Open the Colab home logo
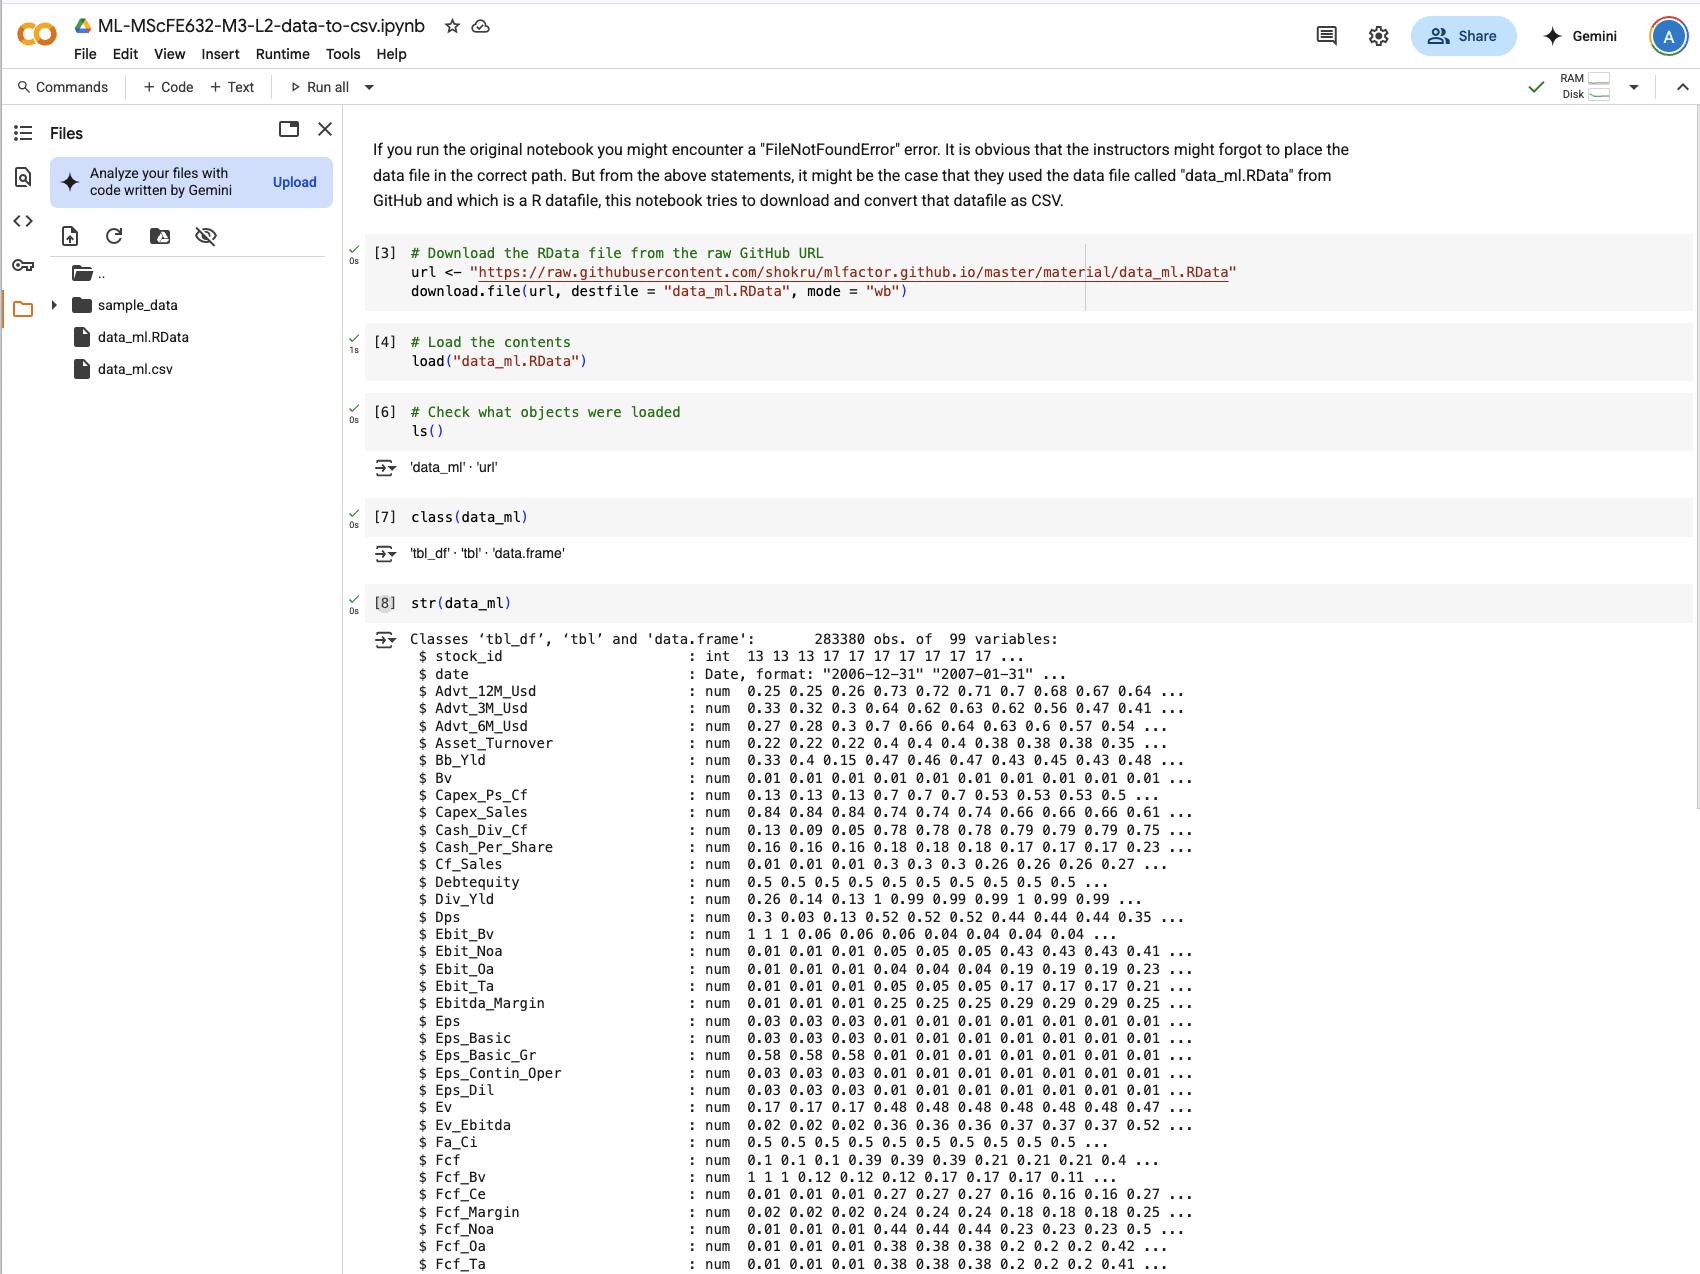This screenshot has height=1274, width=1700. point(37,35)
